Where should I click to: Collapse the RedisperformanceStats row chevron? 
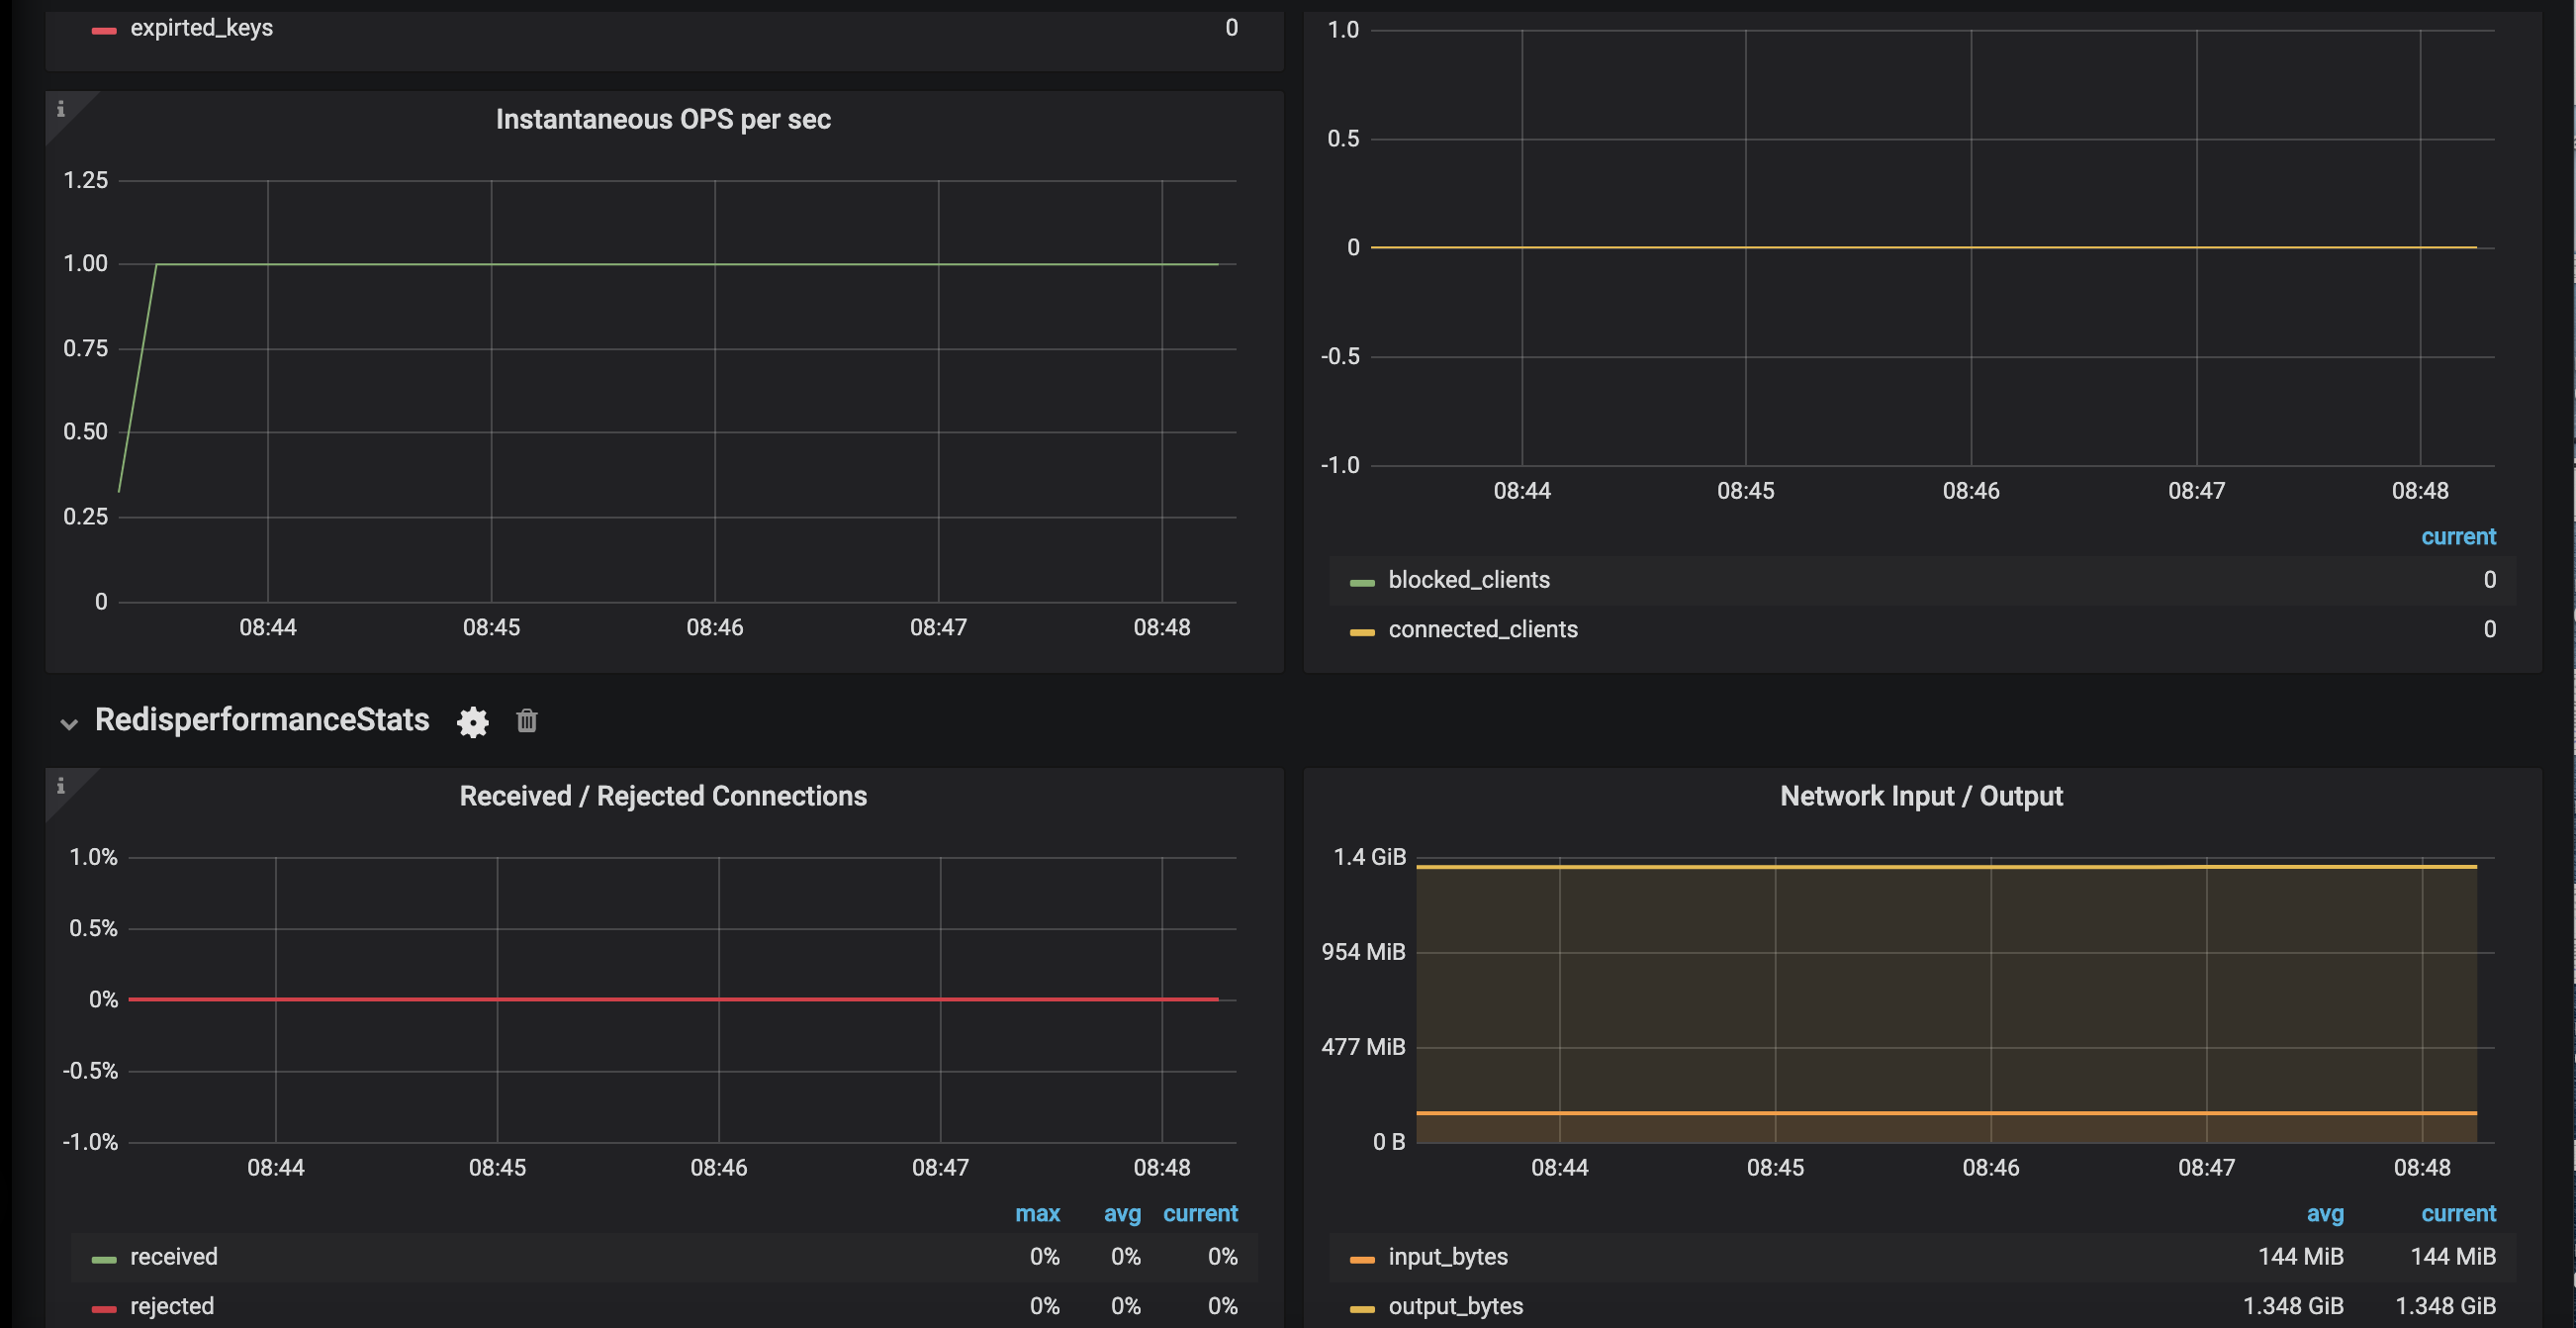point(69,723)
